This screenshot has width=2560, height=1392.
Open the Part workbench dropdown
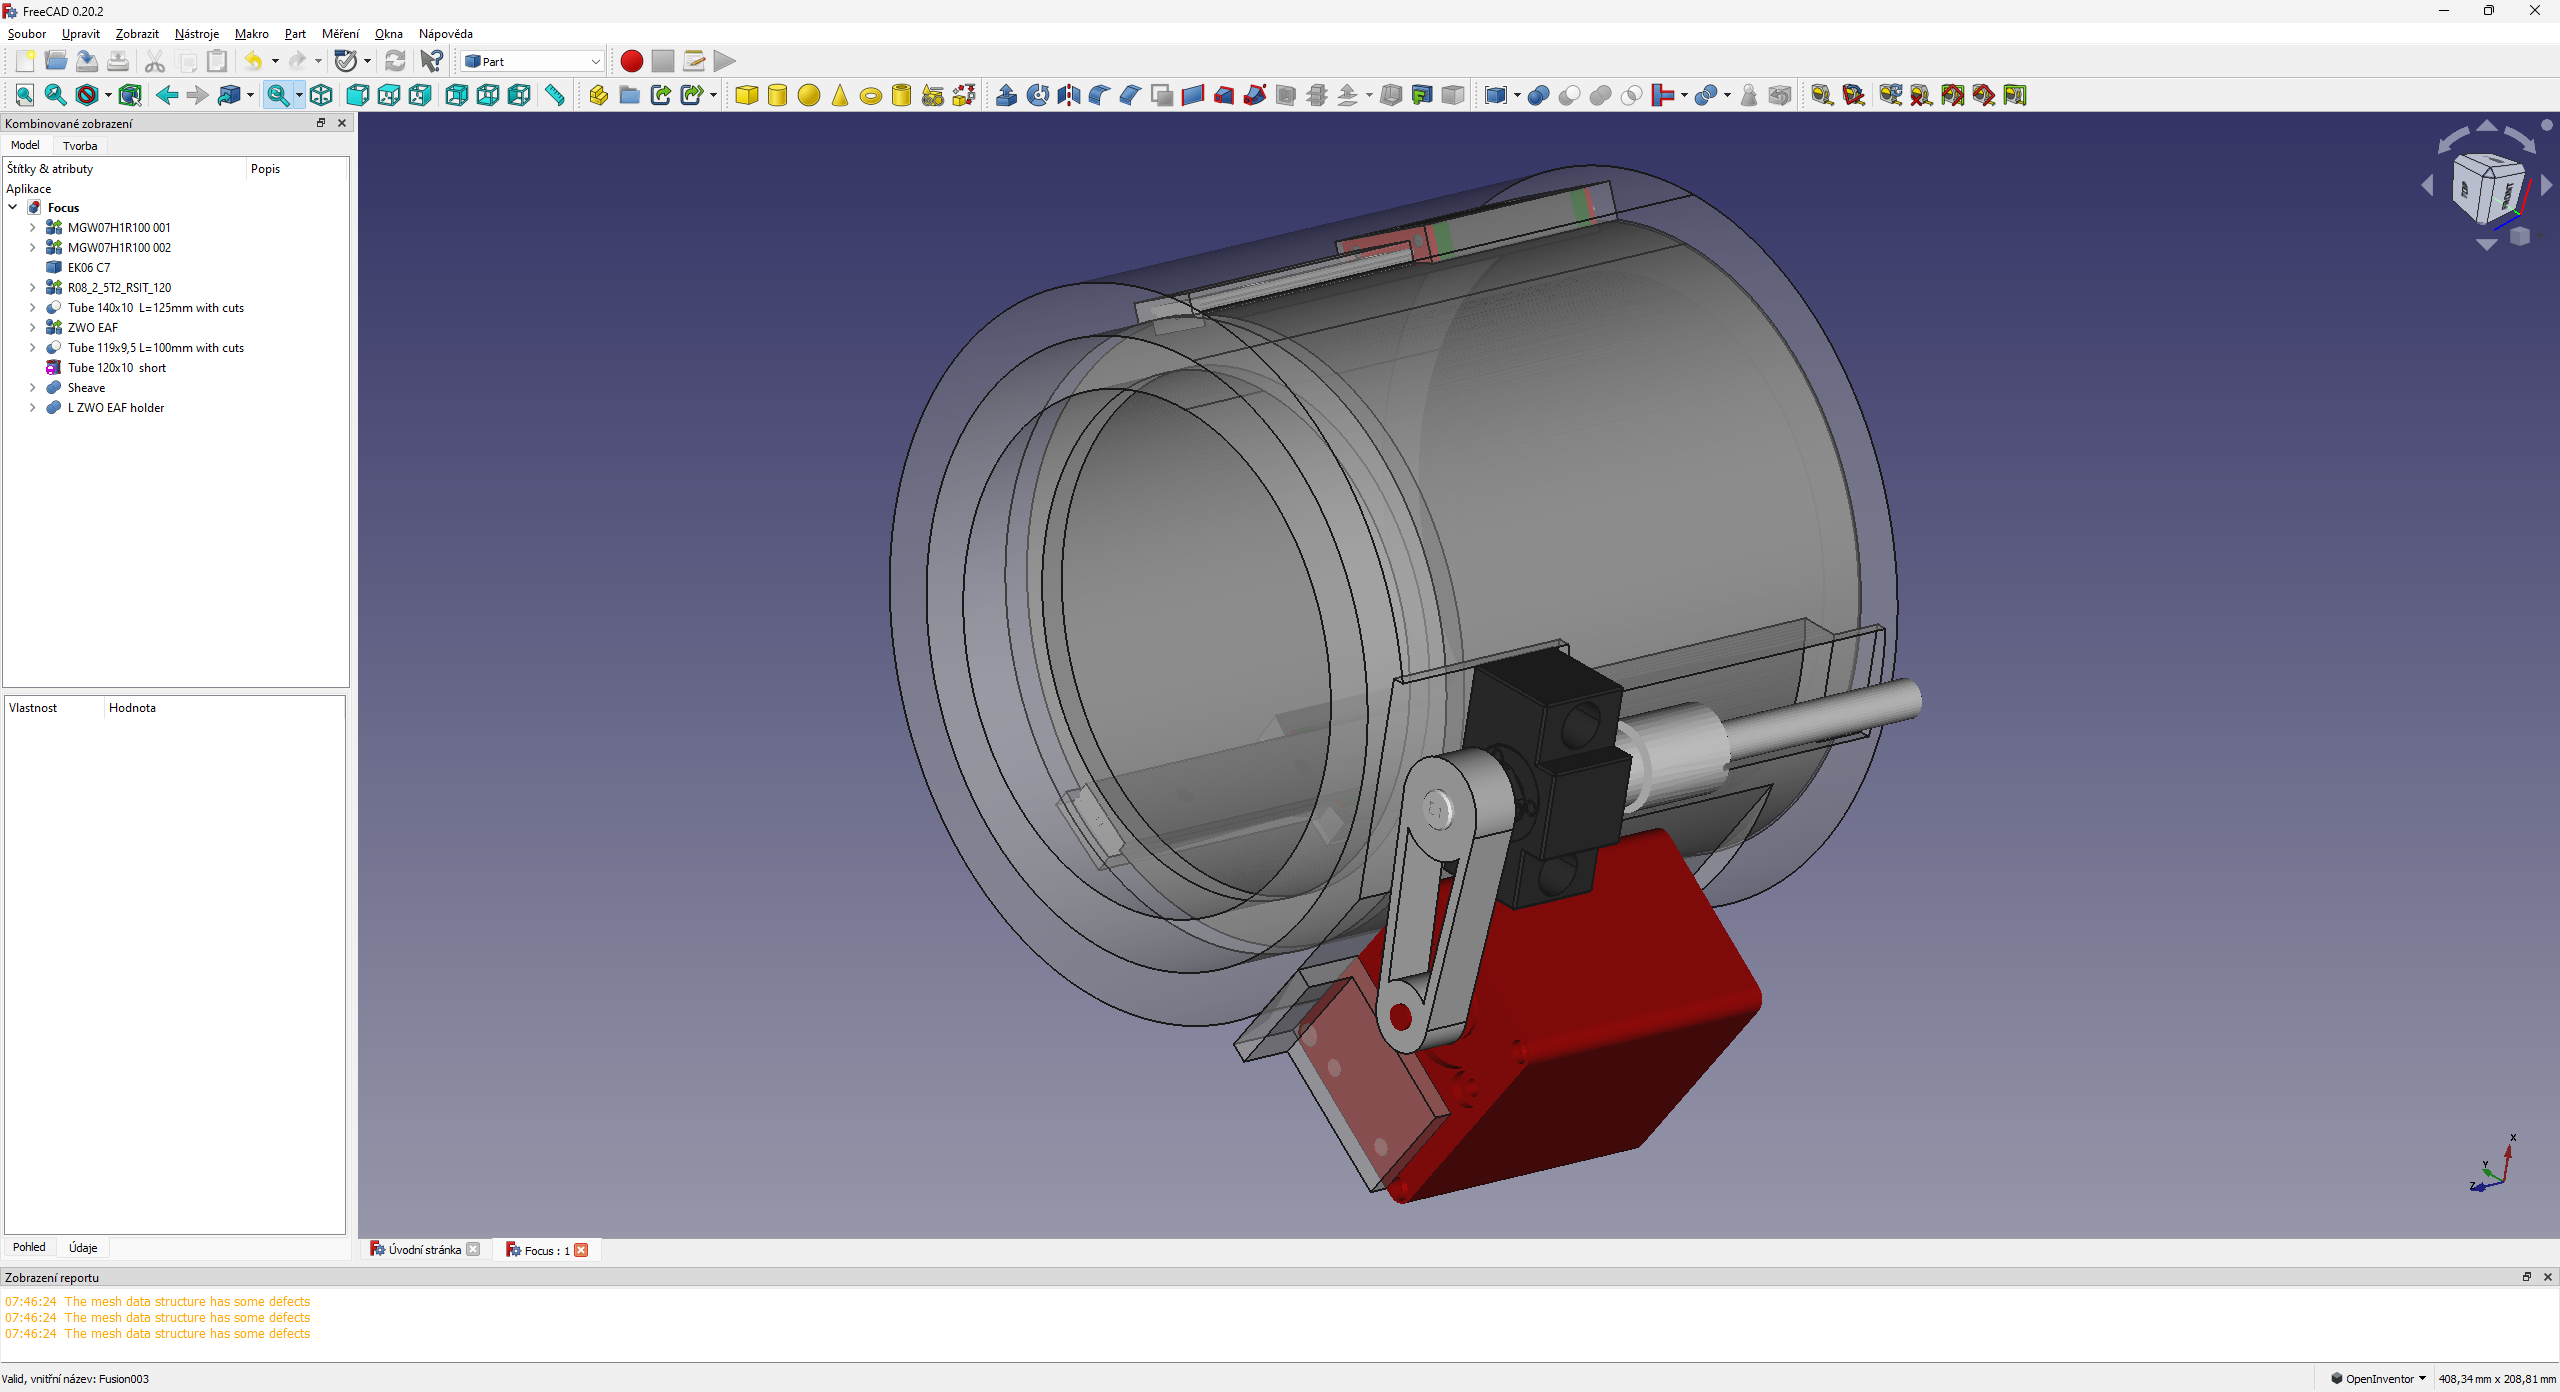pos(533,61)
